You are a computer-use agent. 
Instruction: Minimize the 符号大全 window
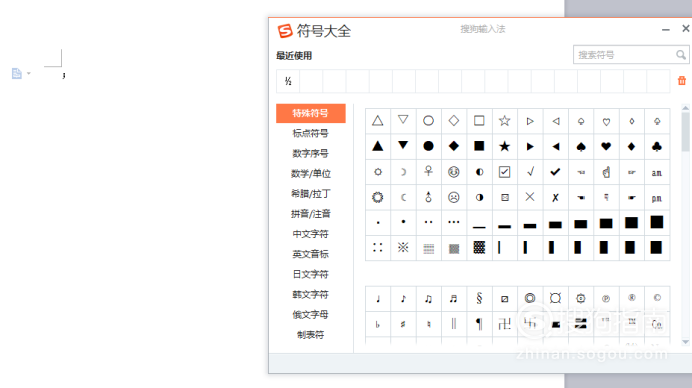pos(666,30)
